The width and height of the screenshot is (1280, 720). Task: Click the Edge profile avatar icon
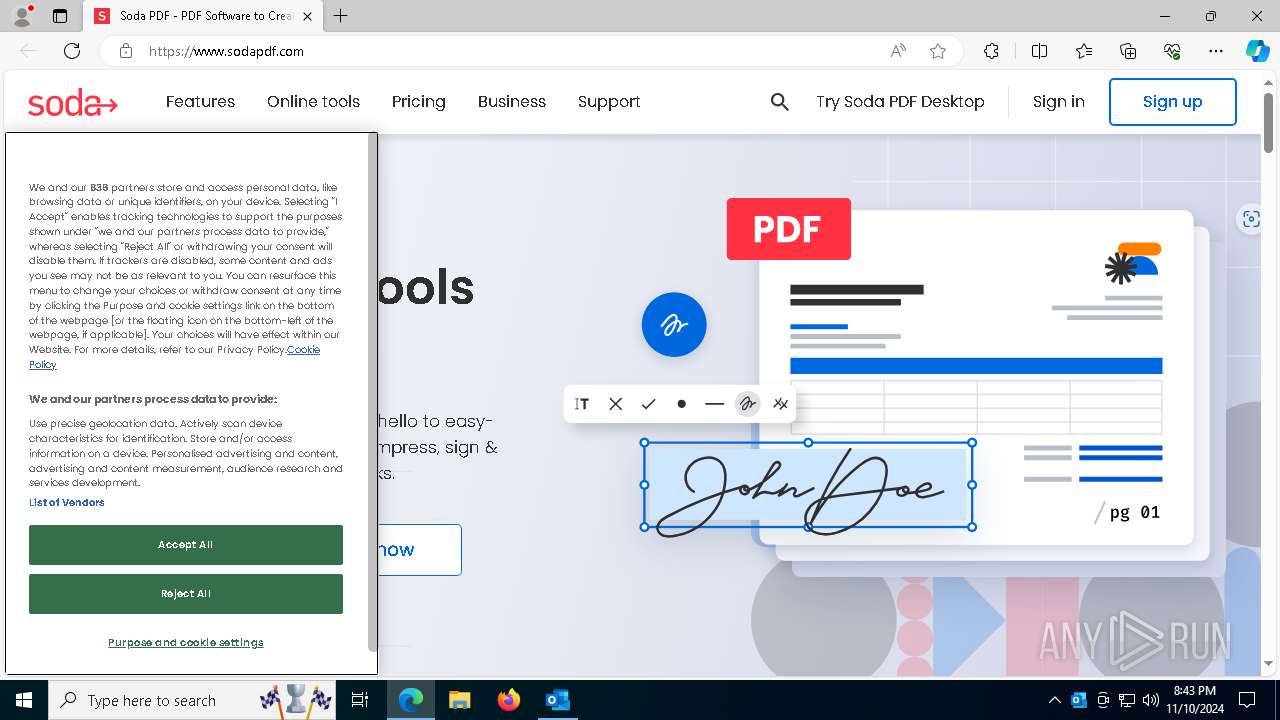pos(22,16)
